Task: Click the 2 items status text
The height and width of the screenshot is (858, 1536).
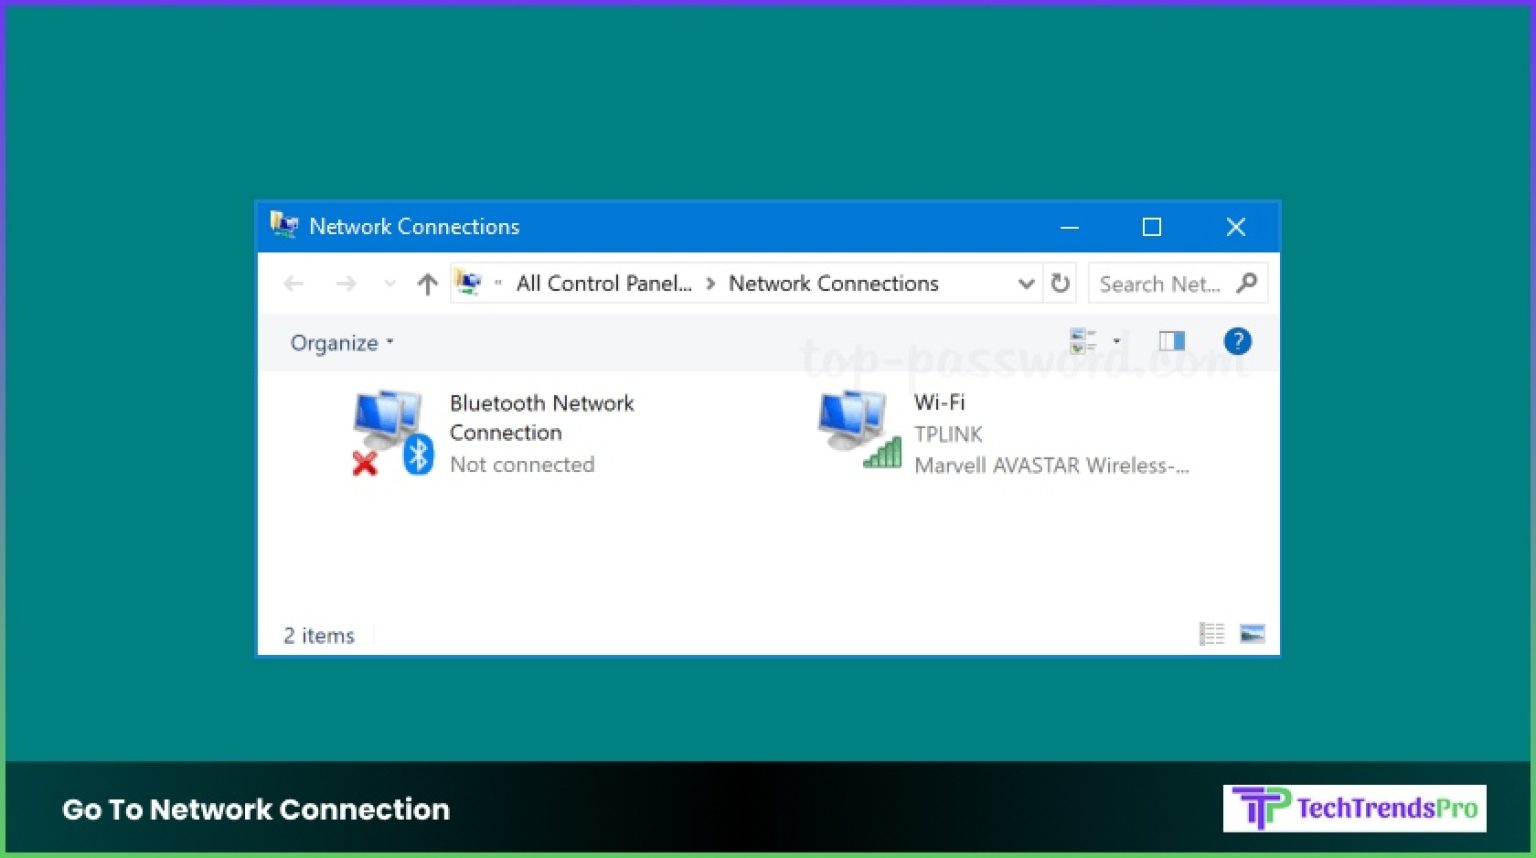Action: 319,636
